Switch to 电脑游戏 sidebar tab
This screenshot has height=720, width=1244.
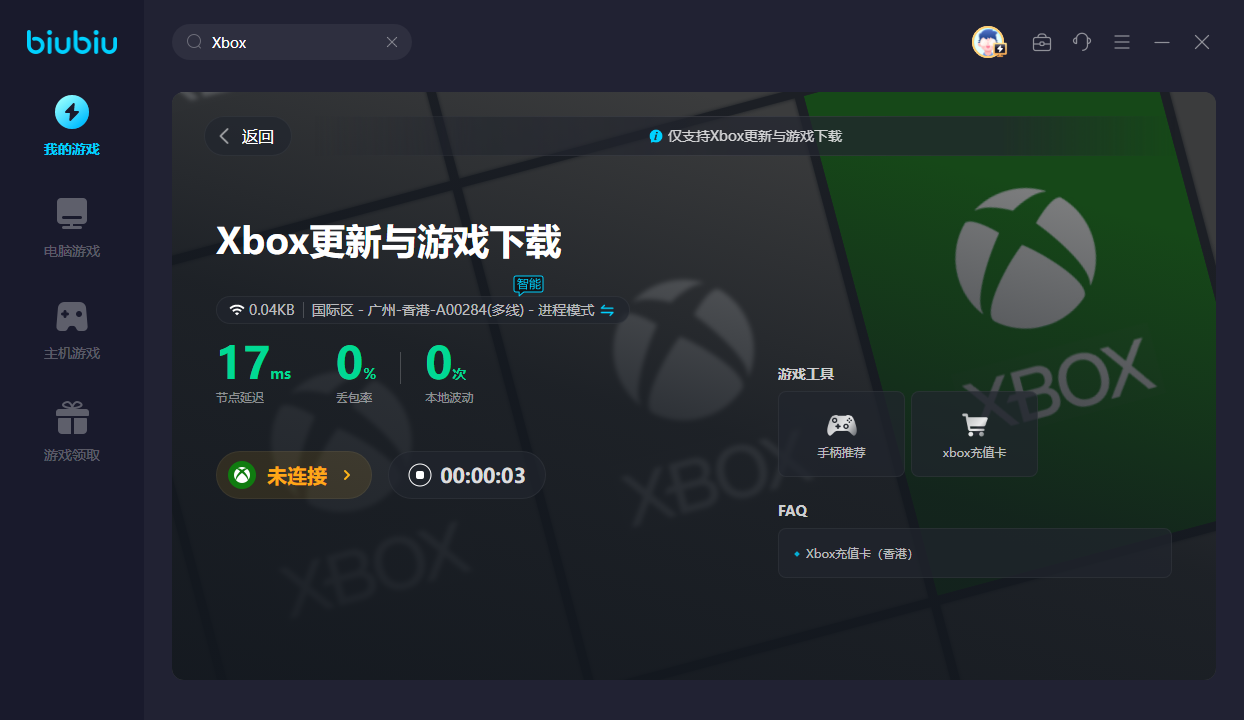72,214
